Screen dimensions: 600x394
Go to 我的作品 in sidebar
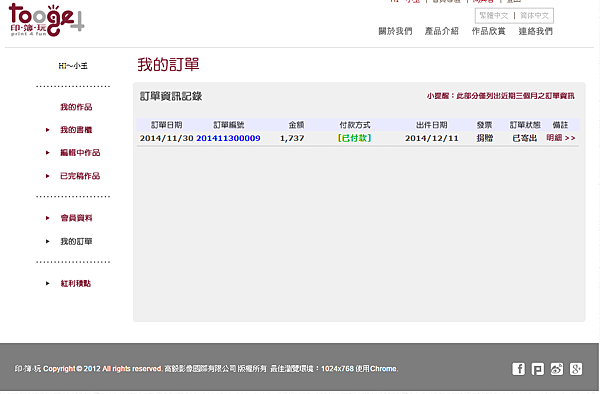76,107
